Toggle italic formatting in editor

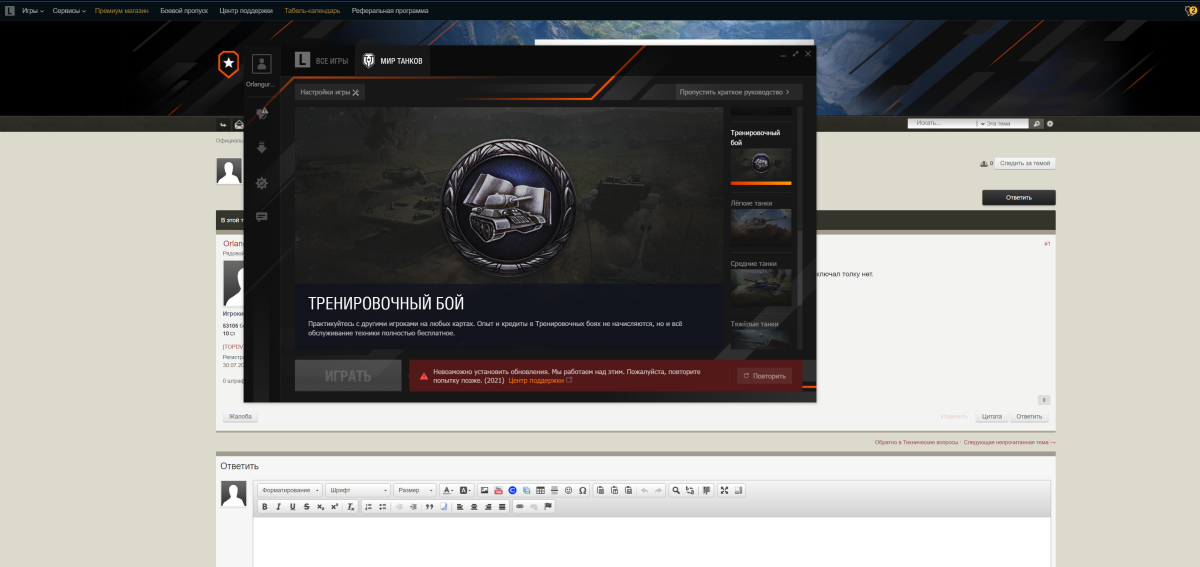[x=278, y=507]
